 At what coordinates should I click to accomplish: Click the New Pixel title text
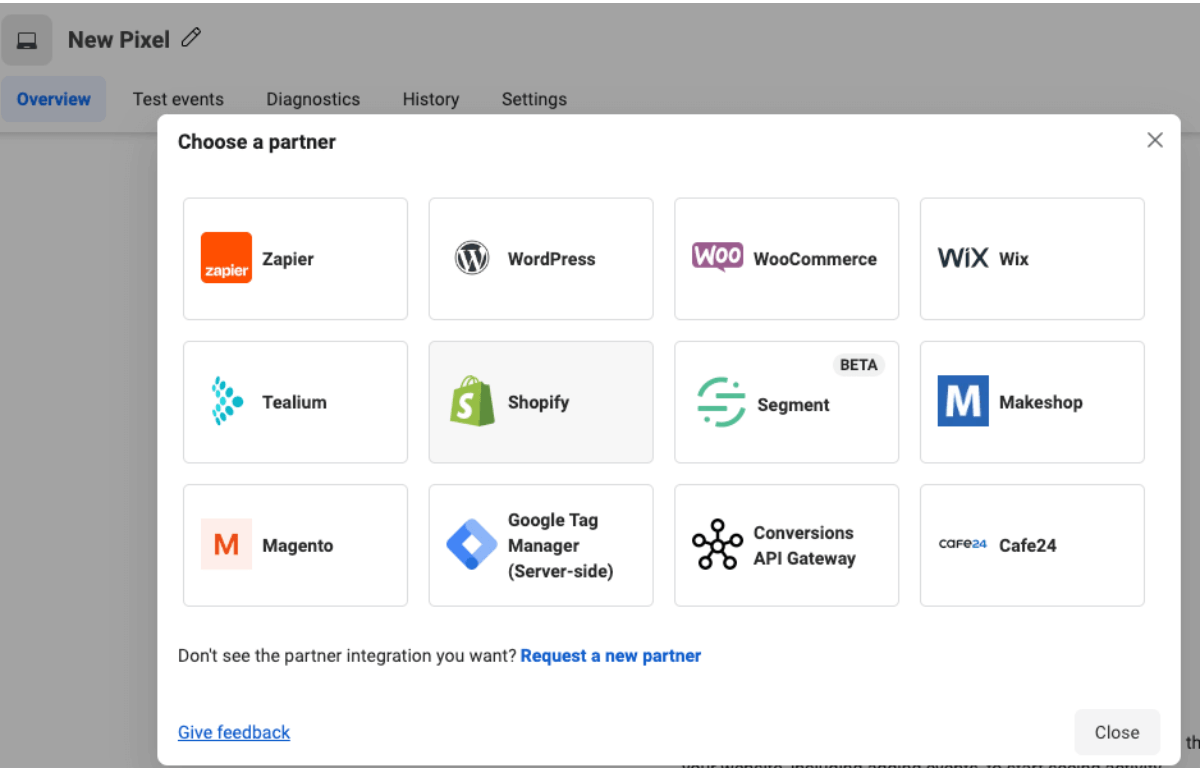tap(119, 40)
